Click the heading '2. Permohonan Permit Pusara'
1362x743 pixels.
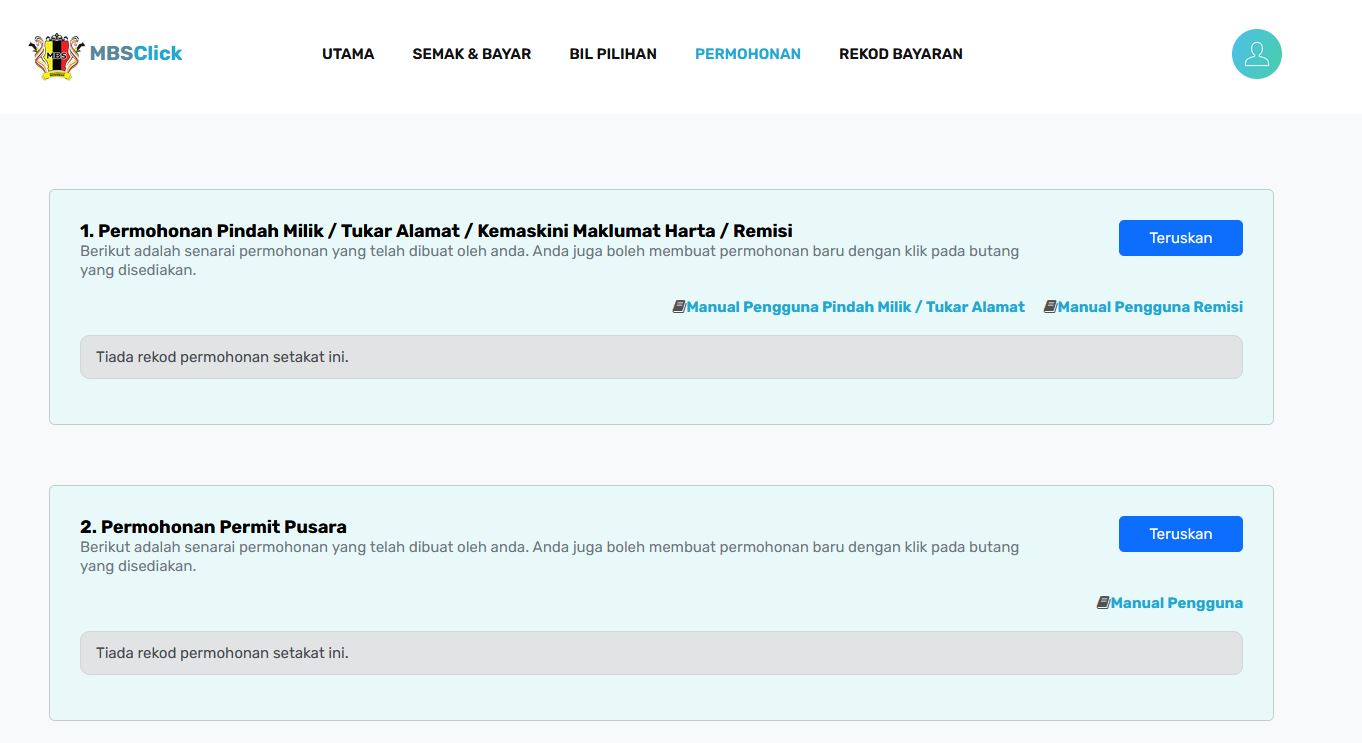click(x=213, y=527)
